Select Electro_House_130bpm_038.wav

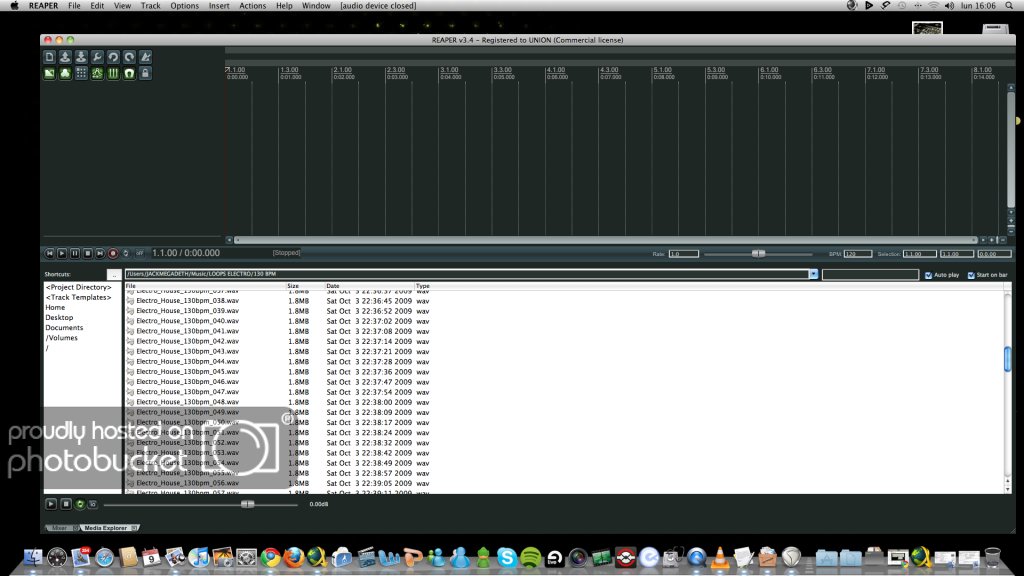(187, 301)
